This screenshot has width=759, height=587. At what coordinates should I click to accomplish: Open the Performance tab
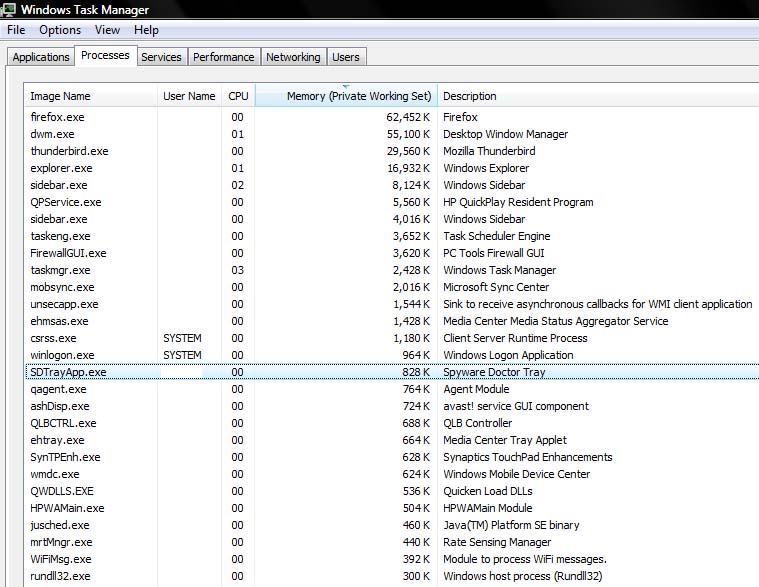tap(224, 57)
